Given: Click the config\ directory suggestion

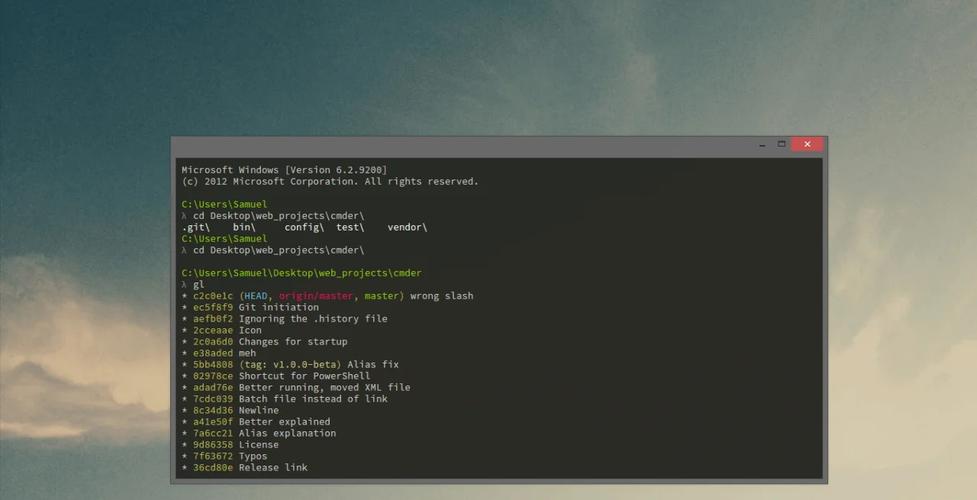Looking at the screenshot, I should 304,228.
